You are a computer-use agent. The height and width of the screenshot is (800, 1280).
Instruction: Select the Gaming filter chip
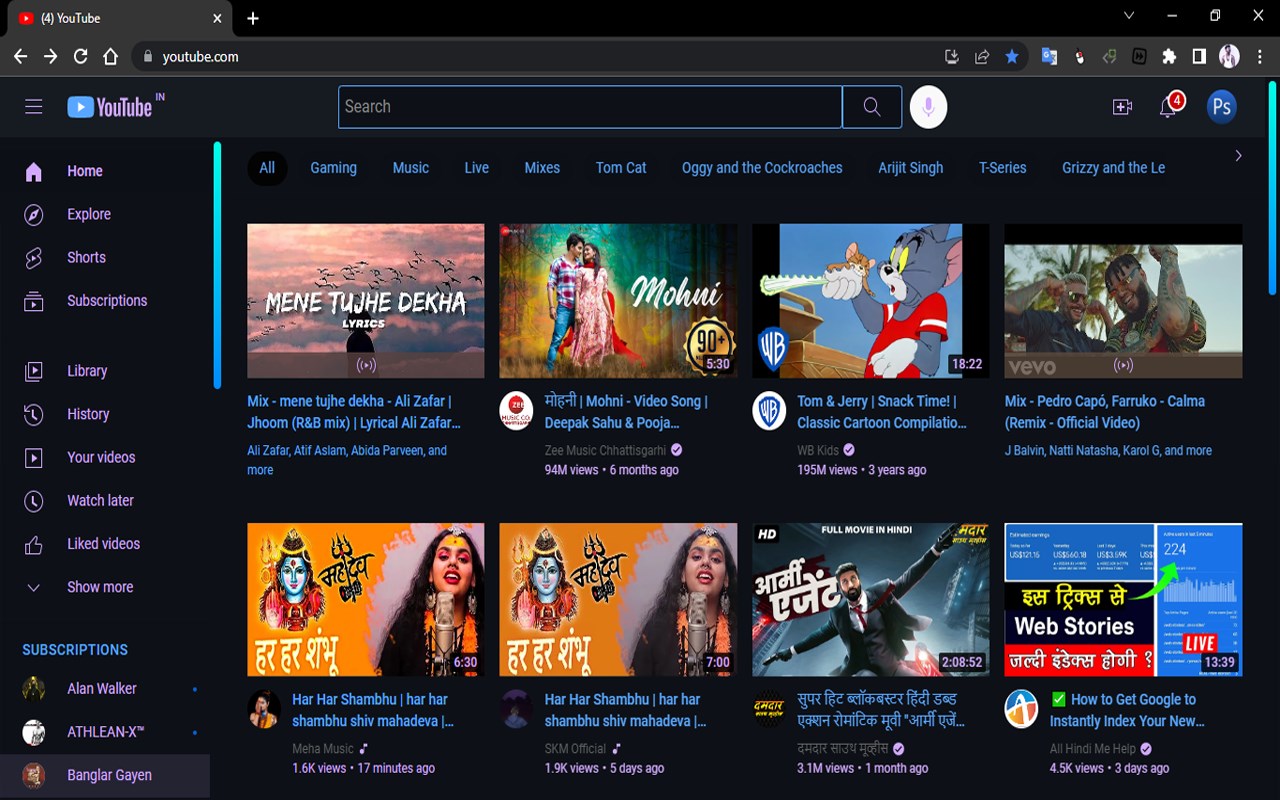point(333,168)
